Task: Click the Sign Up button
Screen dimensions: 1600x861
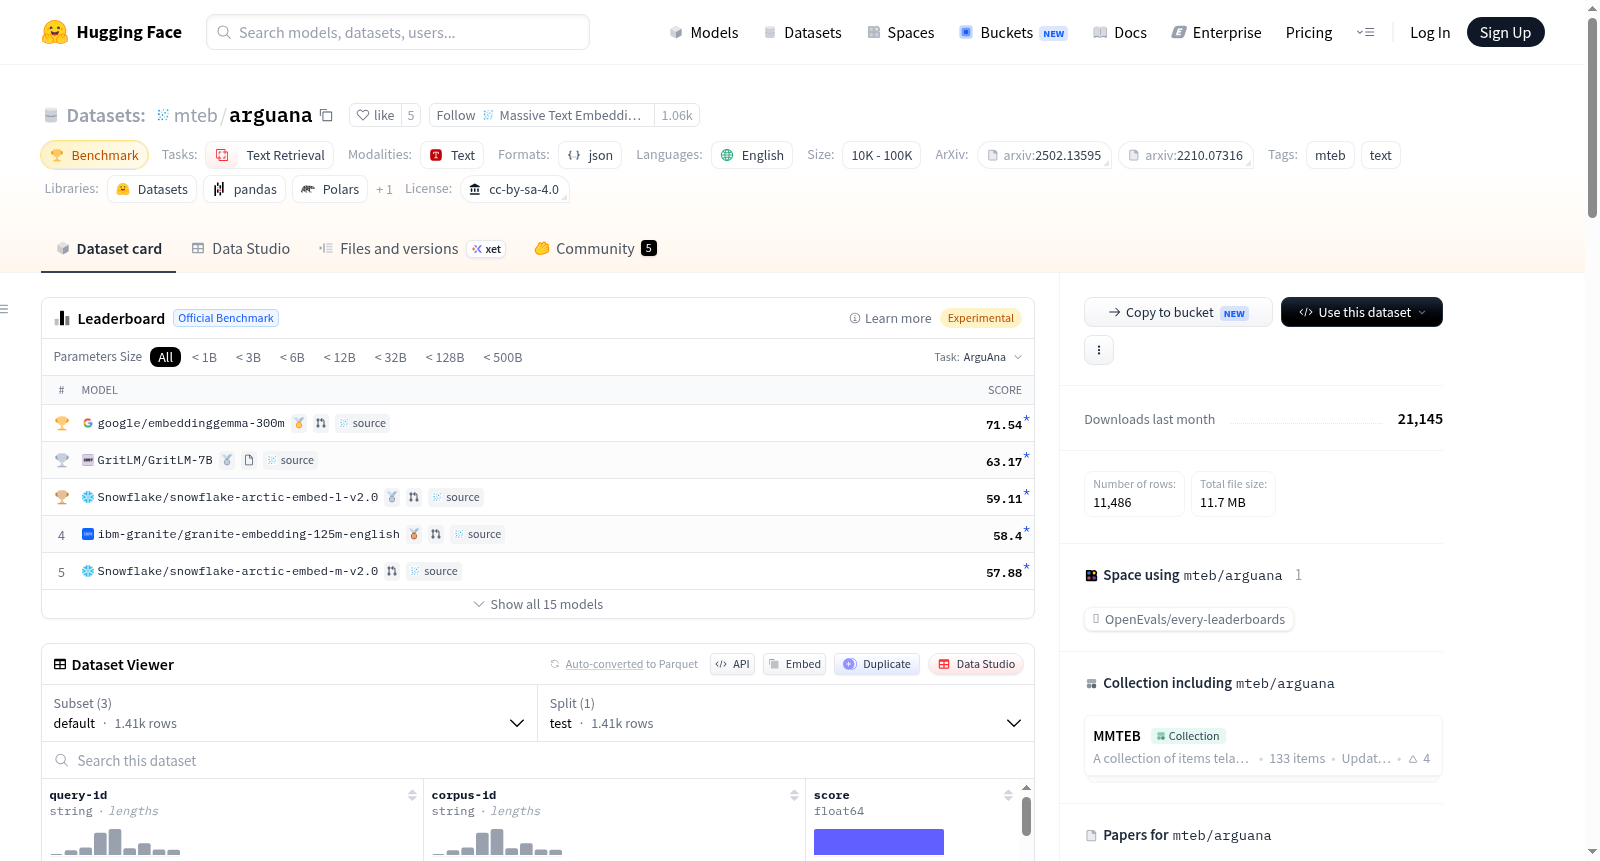Action: click(1505, 32)
